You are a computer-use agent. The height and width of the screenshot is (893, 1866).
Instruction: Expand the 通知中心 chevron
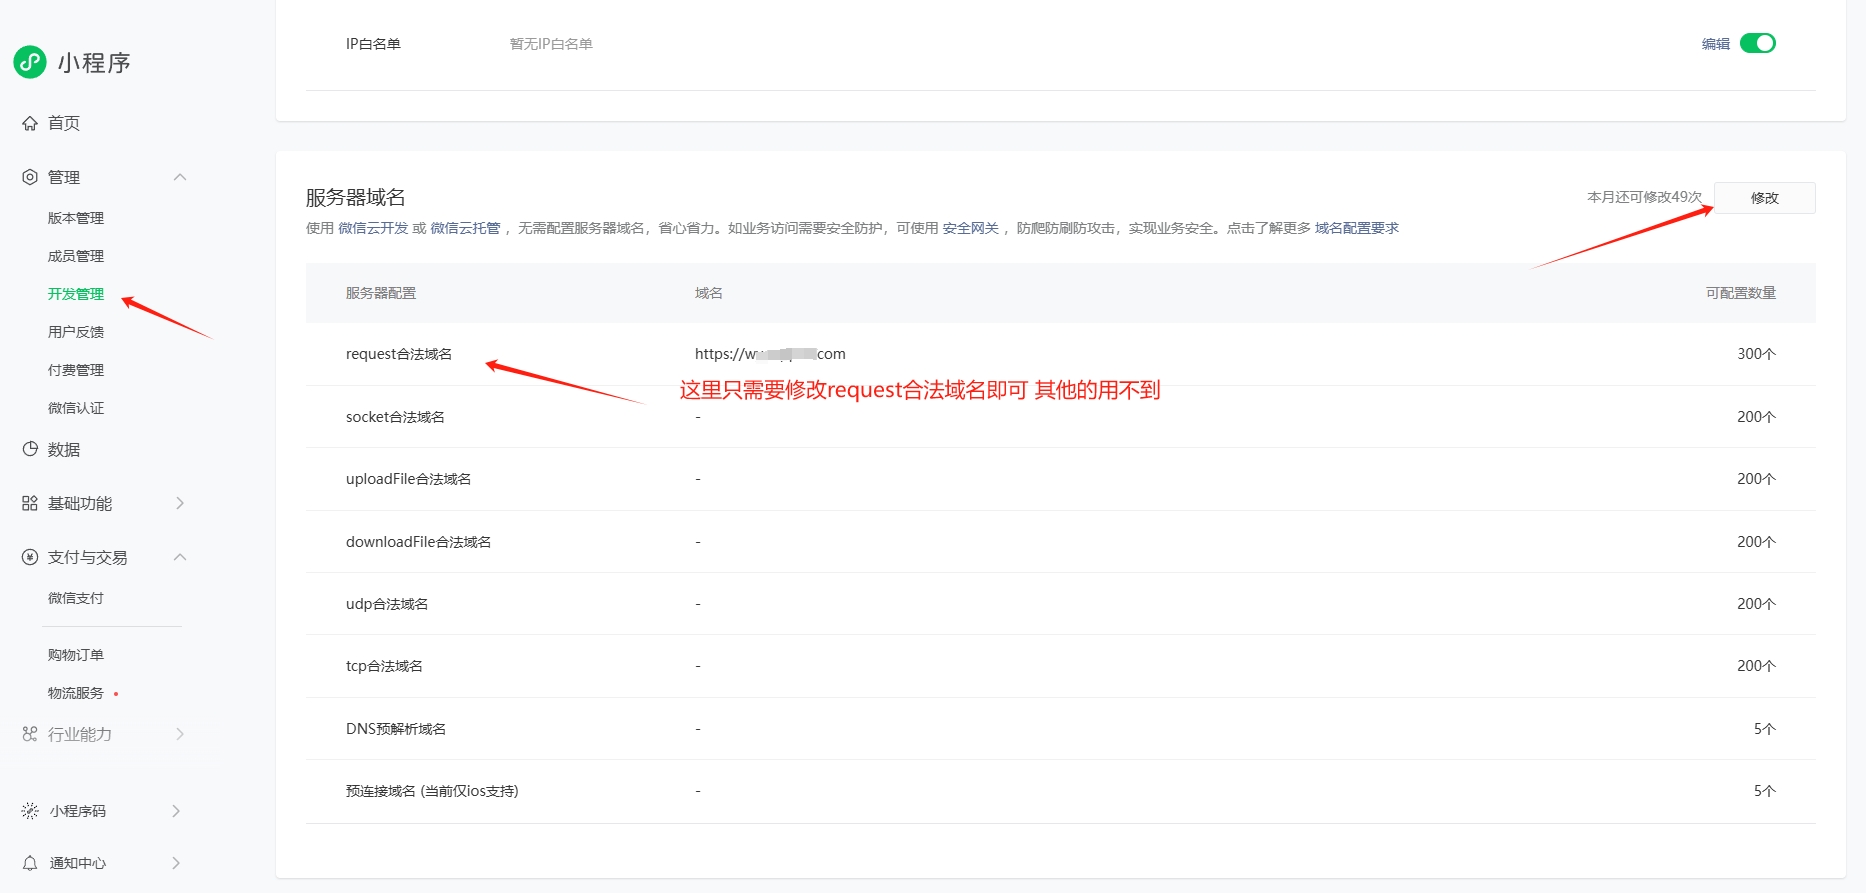[176, 863]
